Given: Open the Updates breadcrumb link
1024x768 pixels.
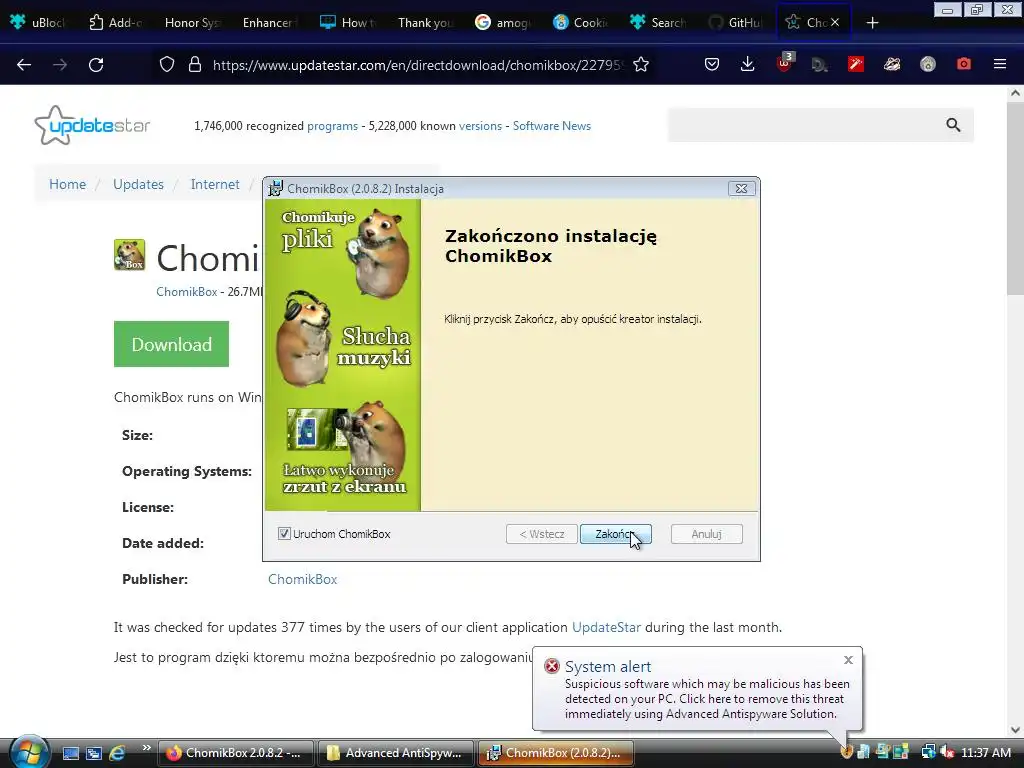Looking at the screenshot, I should (x=138, y=184).
